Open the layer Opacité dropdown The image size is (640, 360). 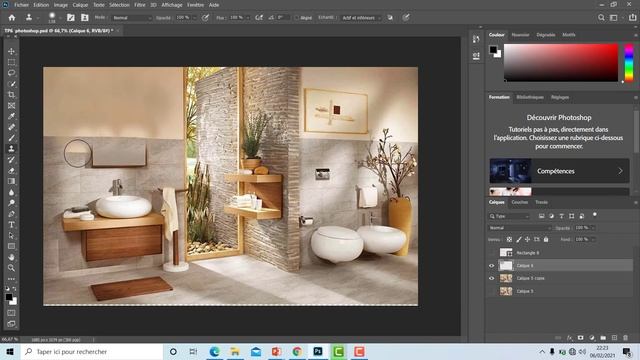coord(593,228)
